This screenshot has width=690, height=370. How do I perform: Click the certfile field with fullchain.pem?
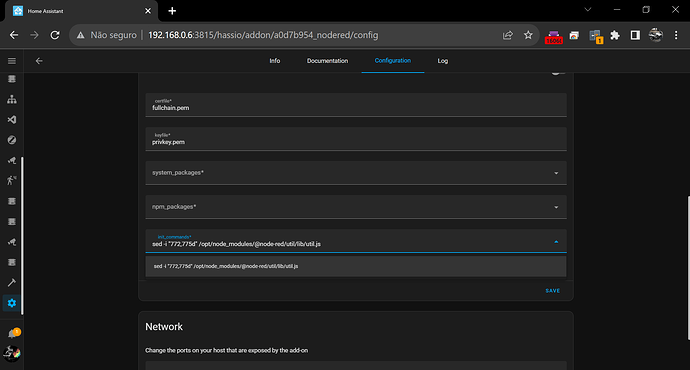pos(356,105)
